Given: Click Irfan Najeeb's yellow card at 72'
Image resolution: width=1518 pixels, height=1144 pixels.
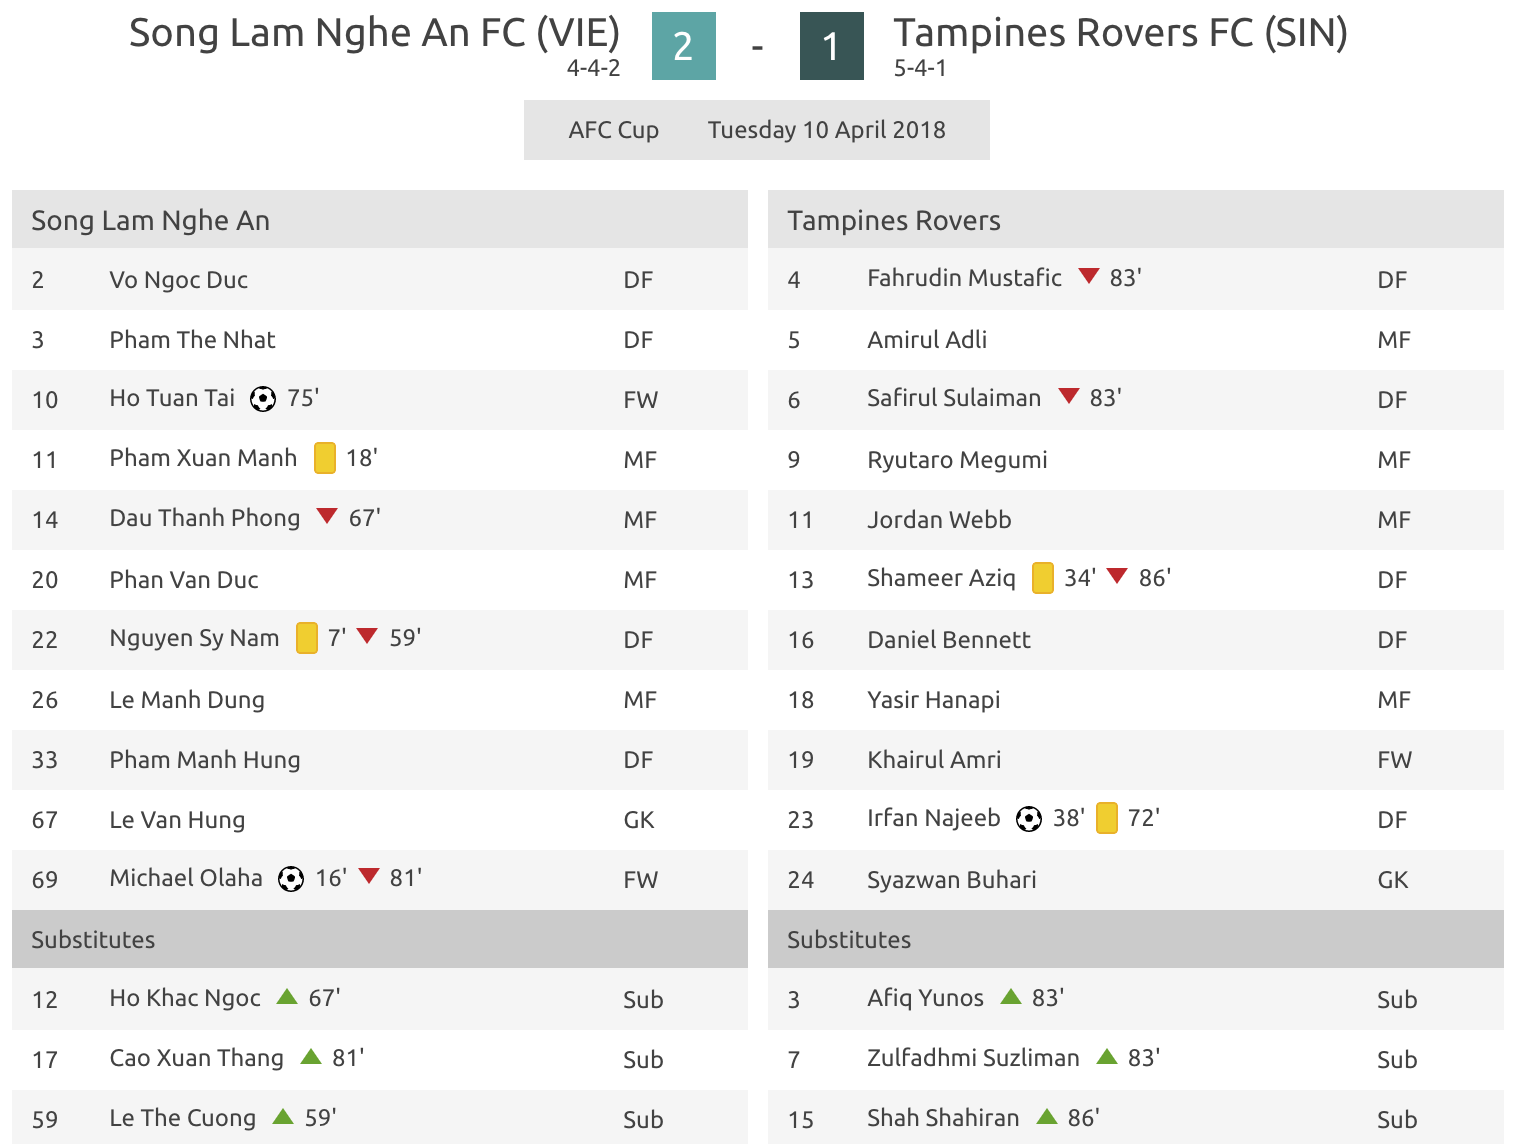Looking at the screenshot, I should pyautogui.click(x=1107, y=818).
